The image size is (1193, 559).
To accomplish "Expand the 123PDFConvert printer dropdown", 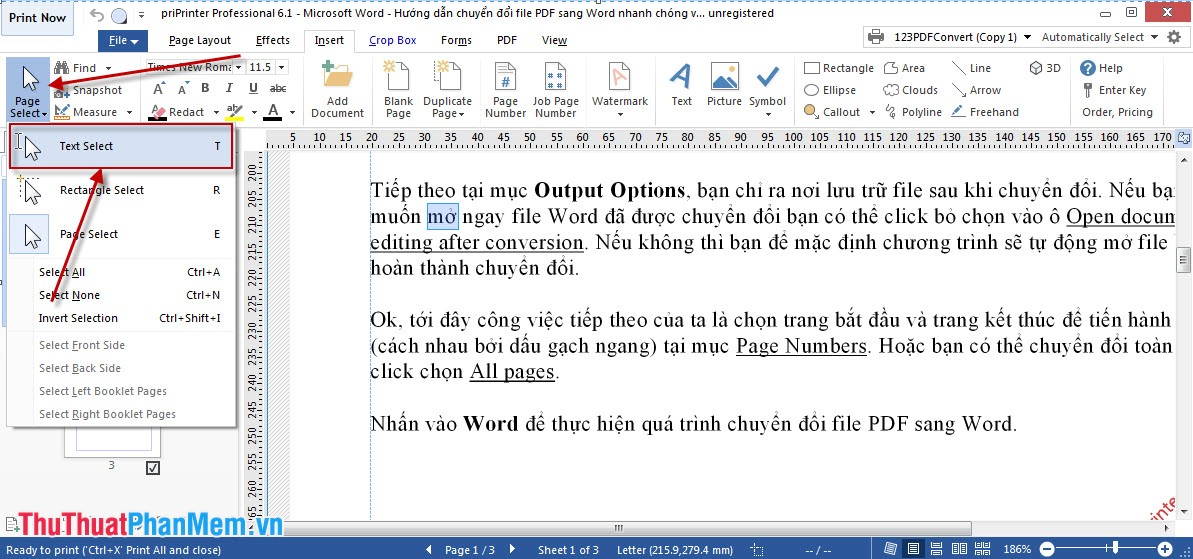I will pyautogui.click(x=1027, y=37).
